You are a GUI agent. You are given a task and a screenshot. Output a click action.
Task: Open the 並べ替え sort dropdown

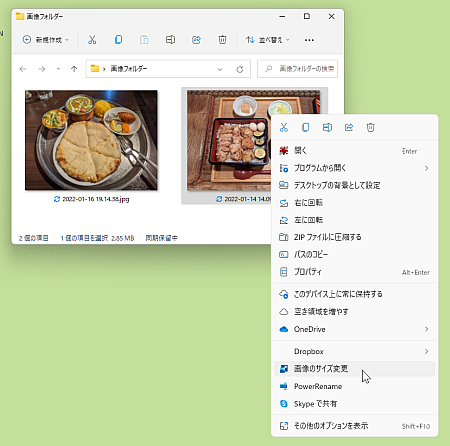click(268, 40)
